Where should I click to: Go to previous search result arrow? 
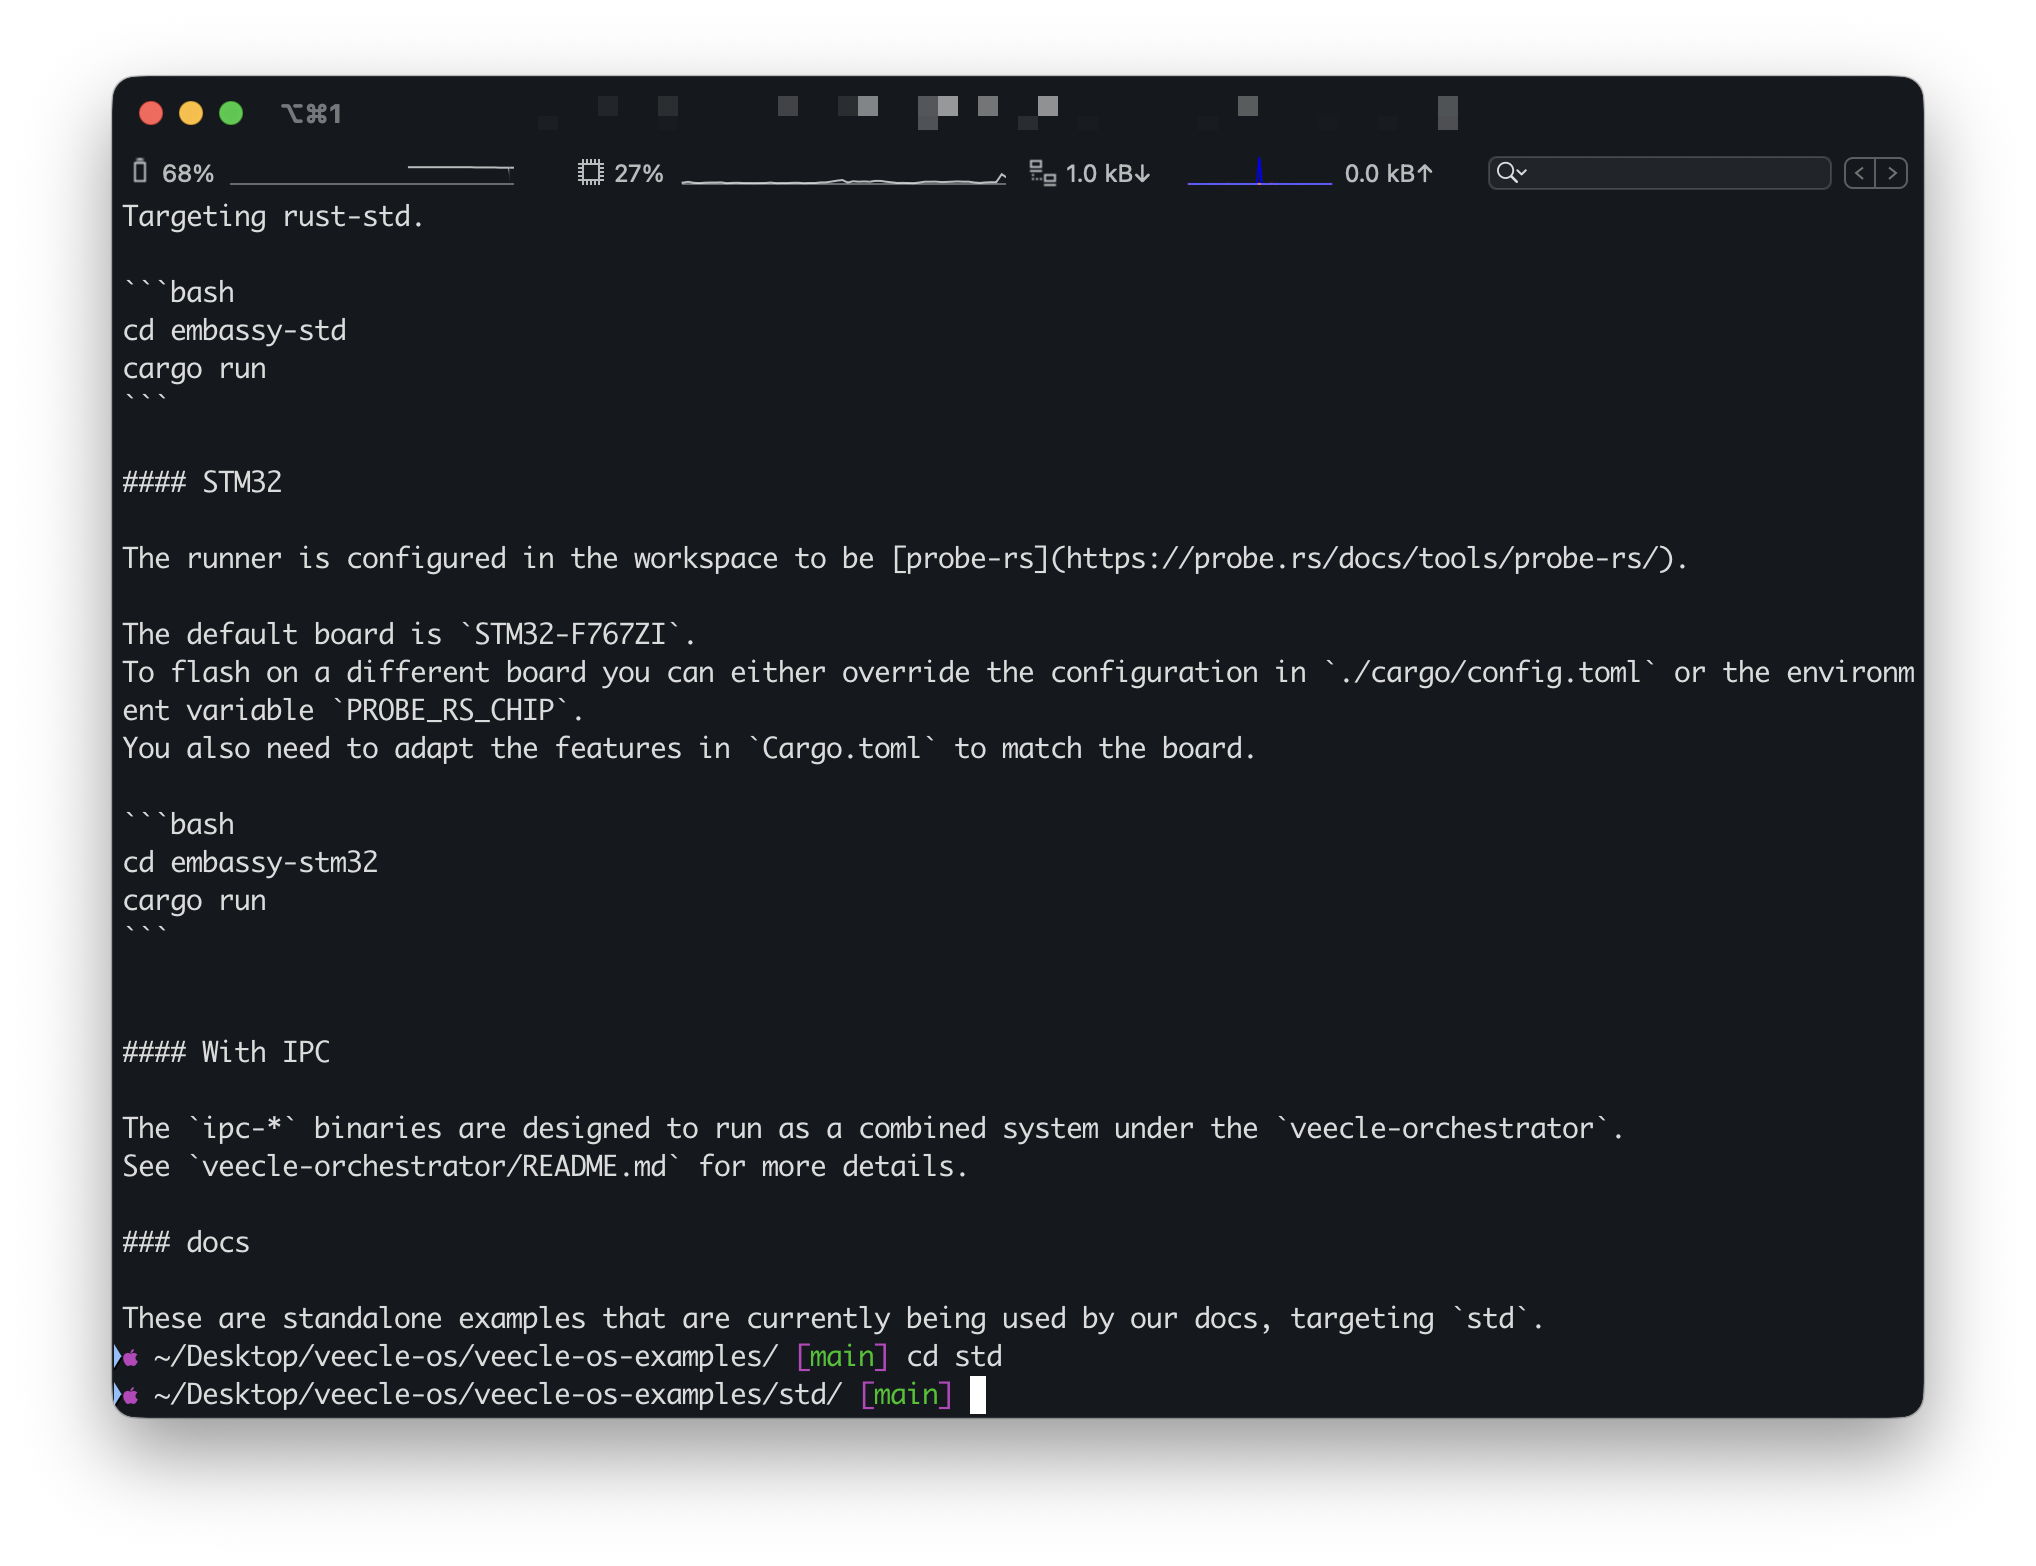tap(1859, 173)
